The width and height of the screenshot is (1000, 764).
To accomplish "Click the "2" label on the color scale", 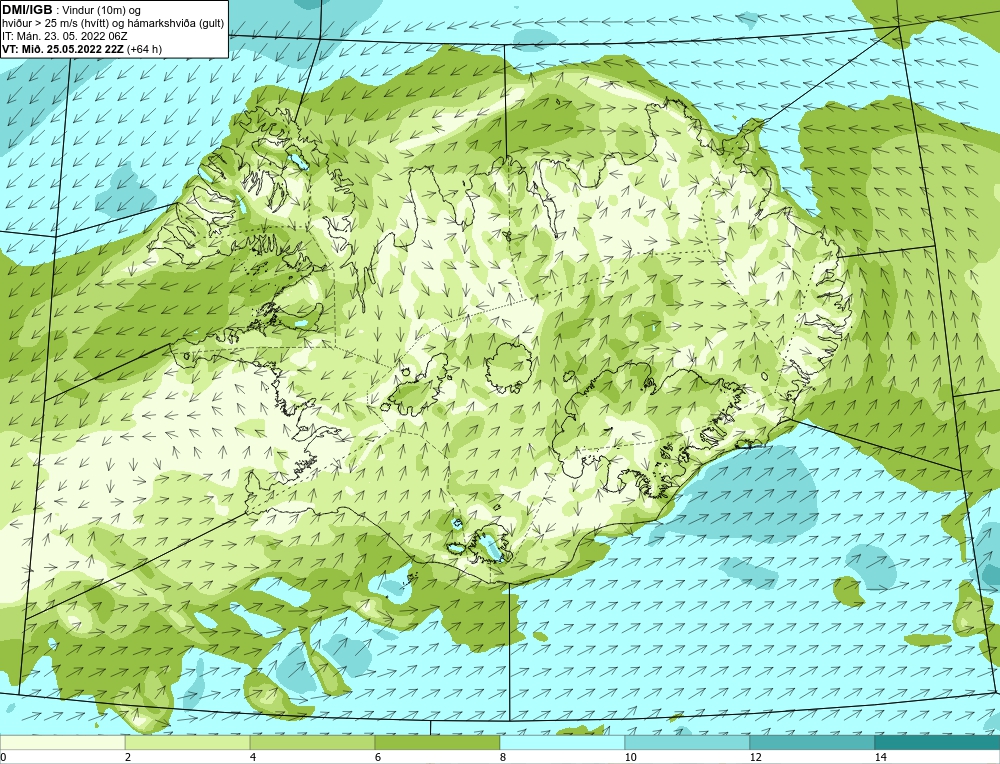I will point(128,757).
